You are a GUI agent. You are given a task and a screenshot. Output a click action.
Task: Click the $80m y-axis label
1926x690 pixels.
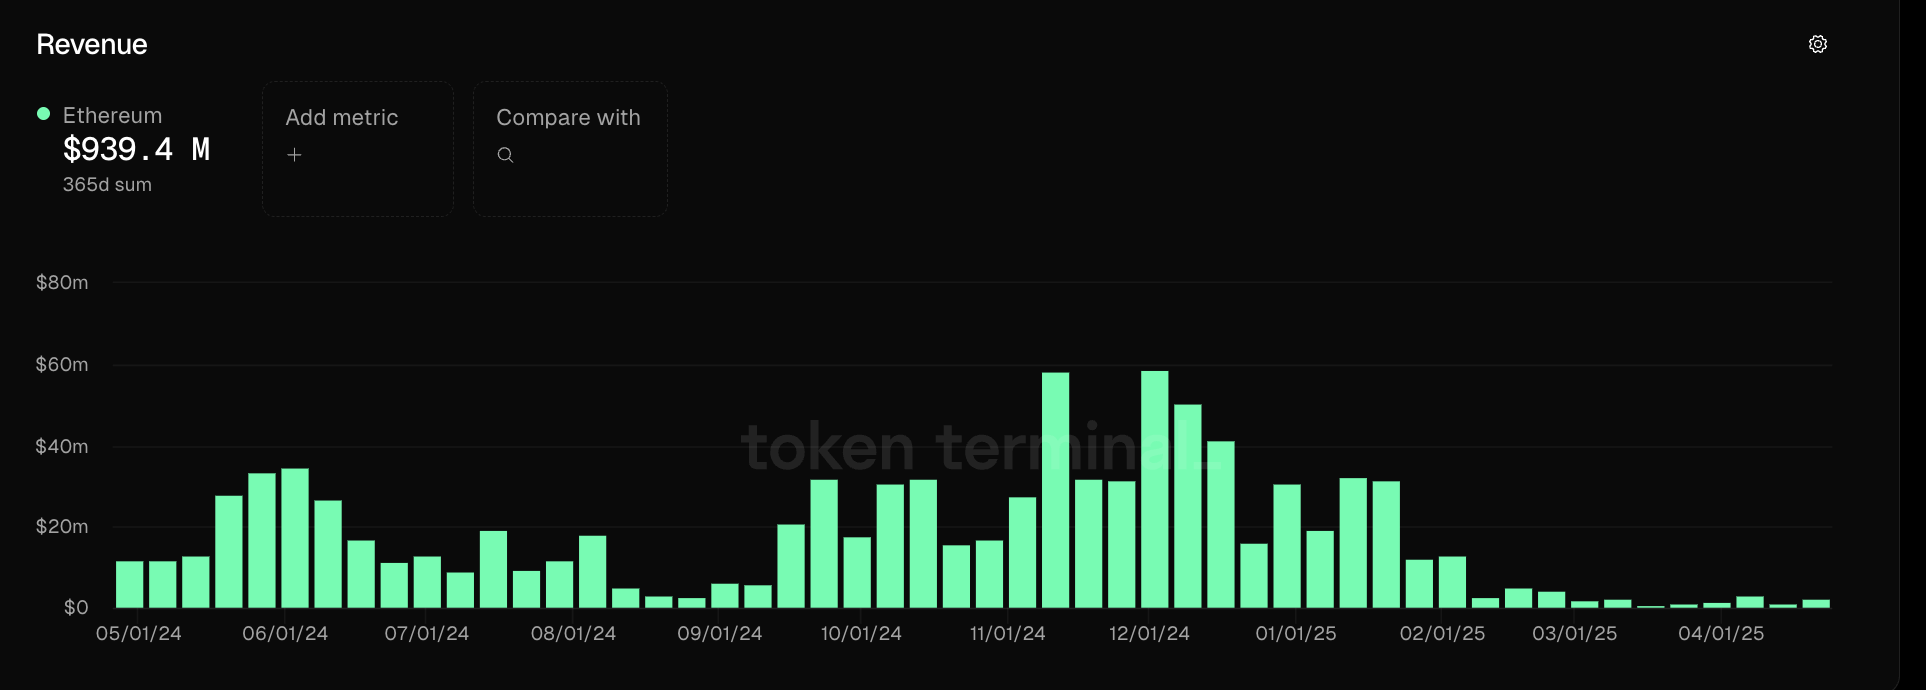tap(61, 282)
